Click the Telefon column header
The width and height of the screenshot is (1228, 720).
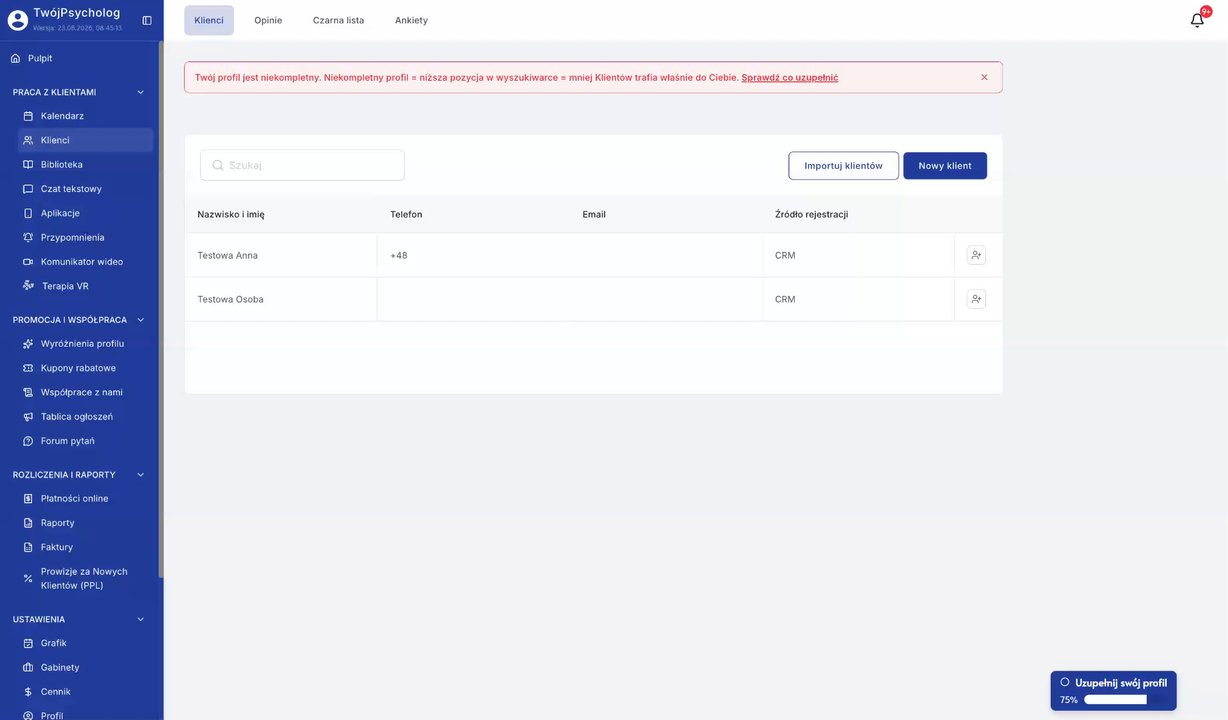(x=406, y=214)
